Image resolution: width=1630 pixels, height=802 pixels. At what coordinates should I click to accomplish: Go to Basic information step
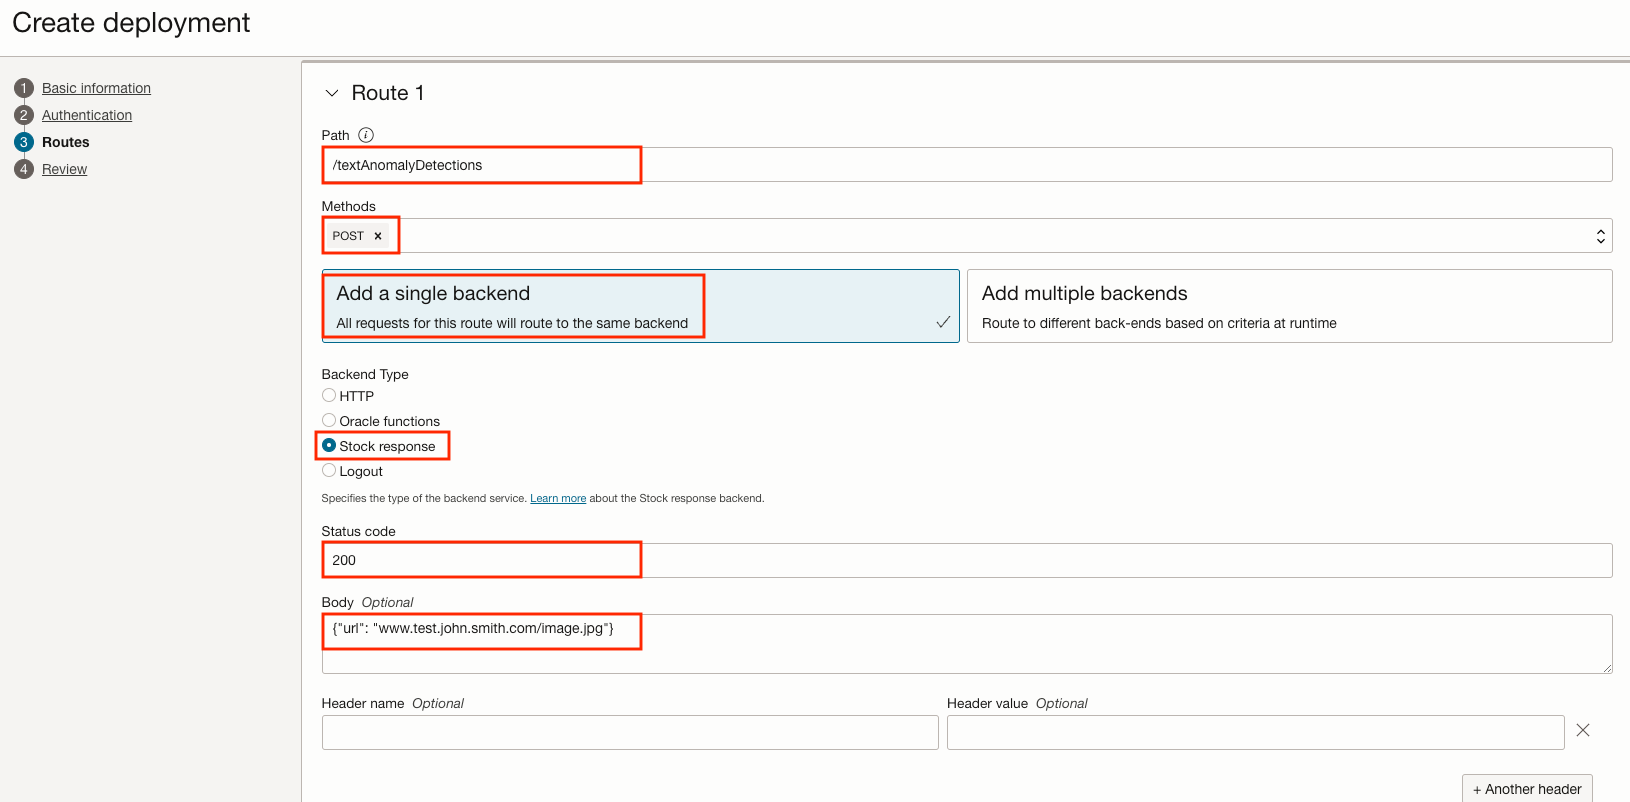click(96, 88)
